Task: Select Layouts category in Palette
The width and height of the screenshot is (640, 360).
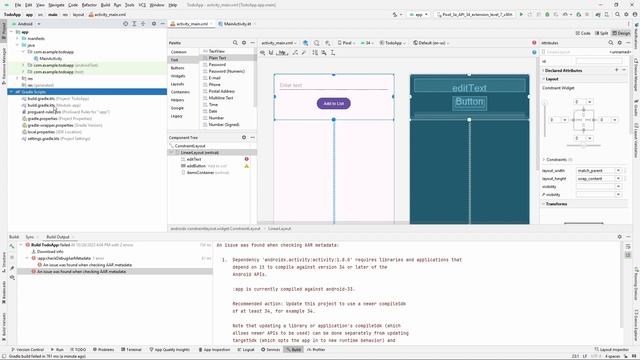Action: [x=177, y=84]
